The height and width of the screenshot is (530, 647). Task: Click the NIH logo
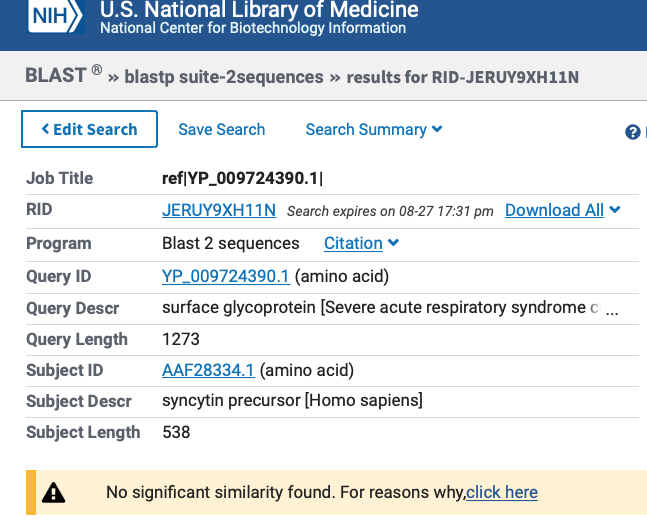pos(56,16)
